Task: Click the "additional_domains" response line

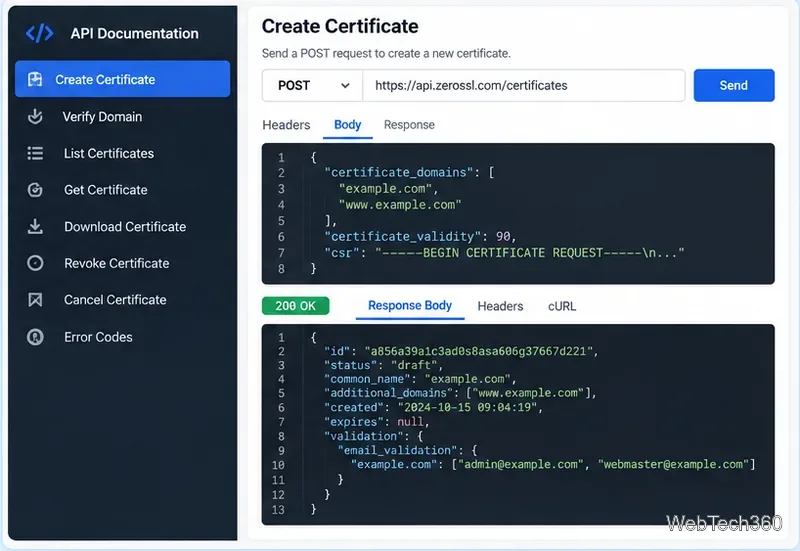Action: coord(460,393)
